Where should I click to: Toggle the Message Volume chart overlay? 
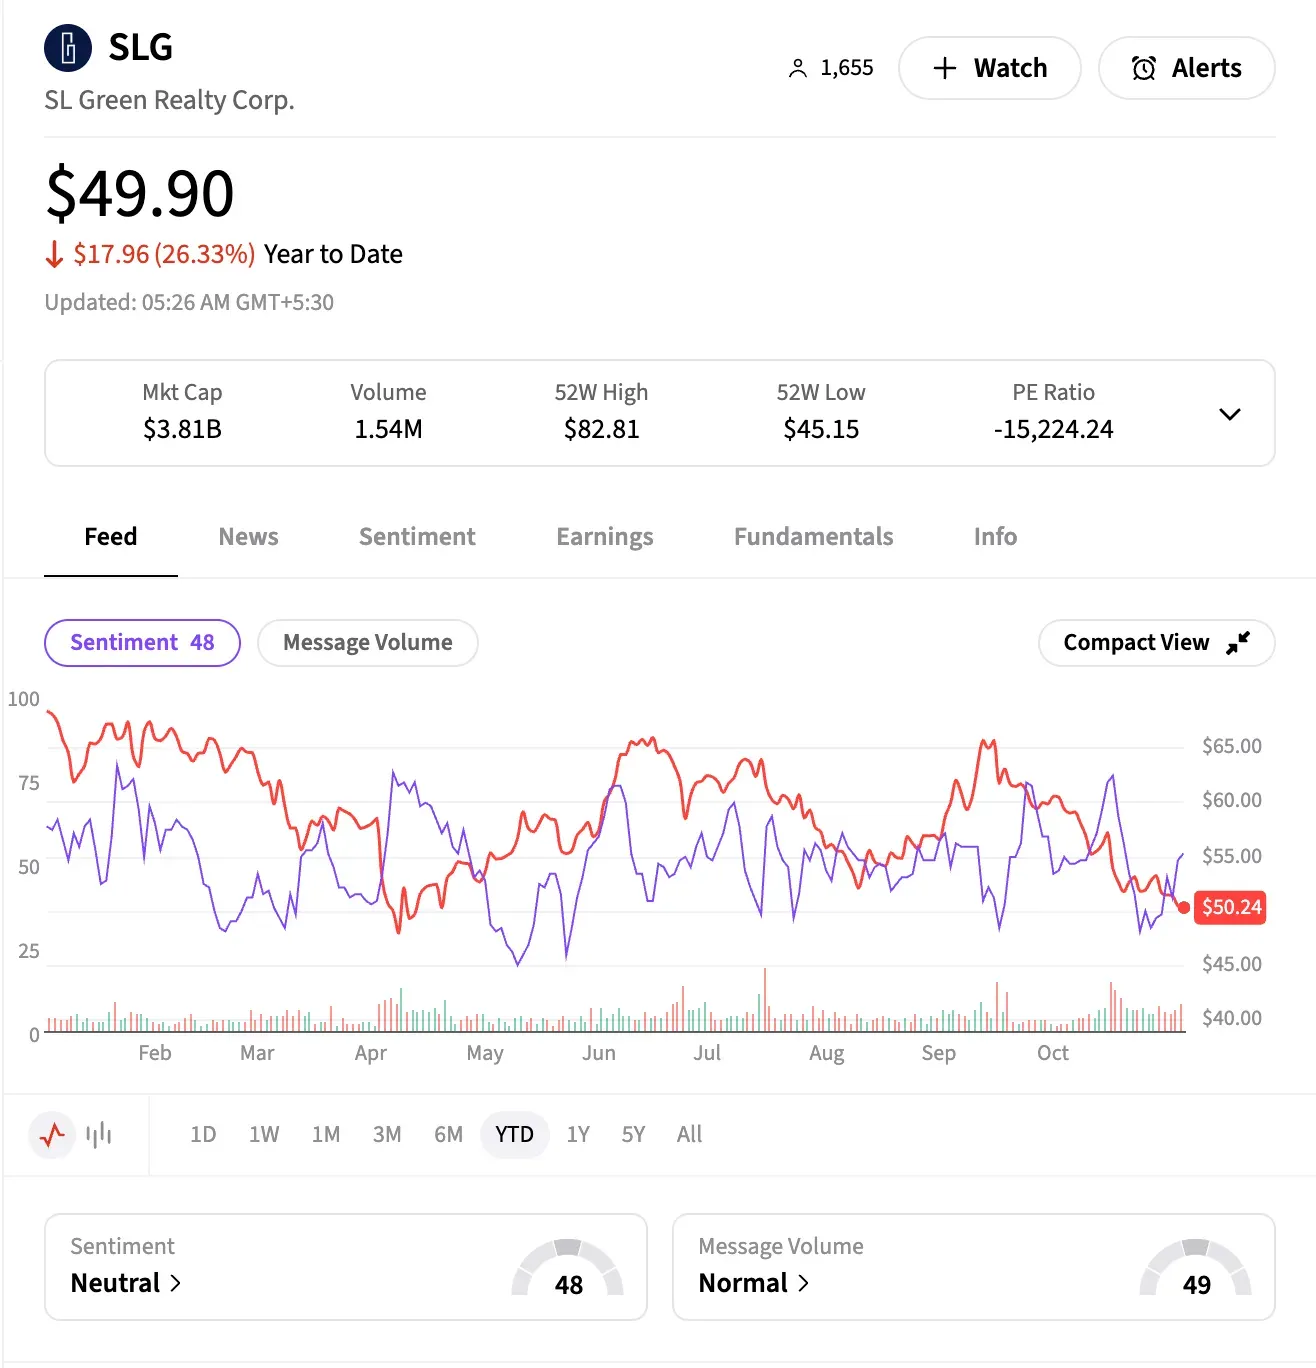click(x=367, y=642)
